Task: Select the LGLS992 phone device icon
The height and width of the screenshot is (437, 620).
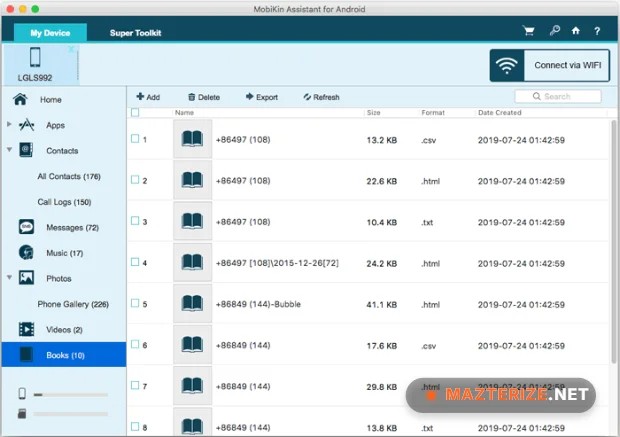Action: coord(35,57)
